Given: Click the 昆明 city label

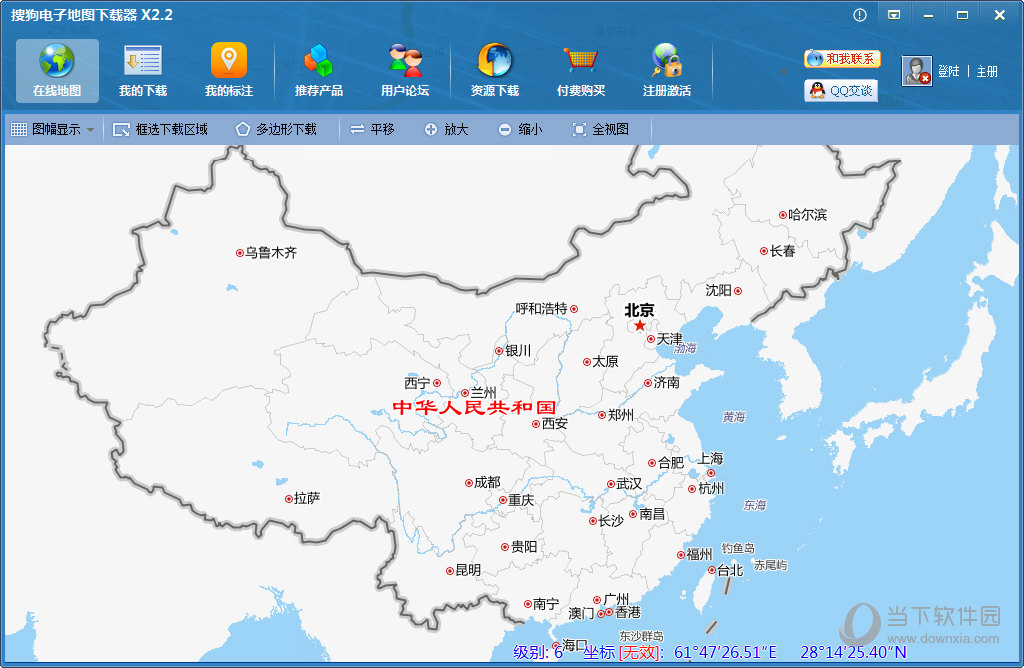Looking at the screenshot, I should (x=468, y=570).
